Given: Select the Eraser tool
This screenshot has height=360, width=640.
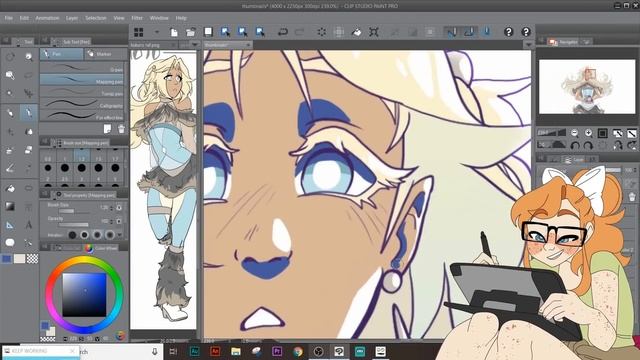Looking at the screenshot, I should 28,150.
